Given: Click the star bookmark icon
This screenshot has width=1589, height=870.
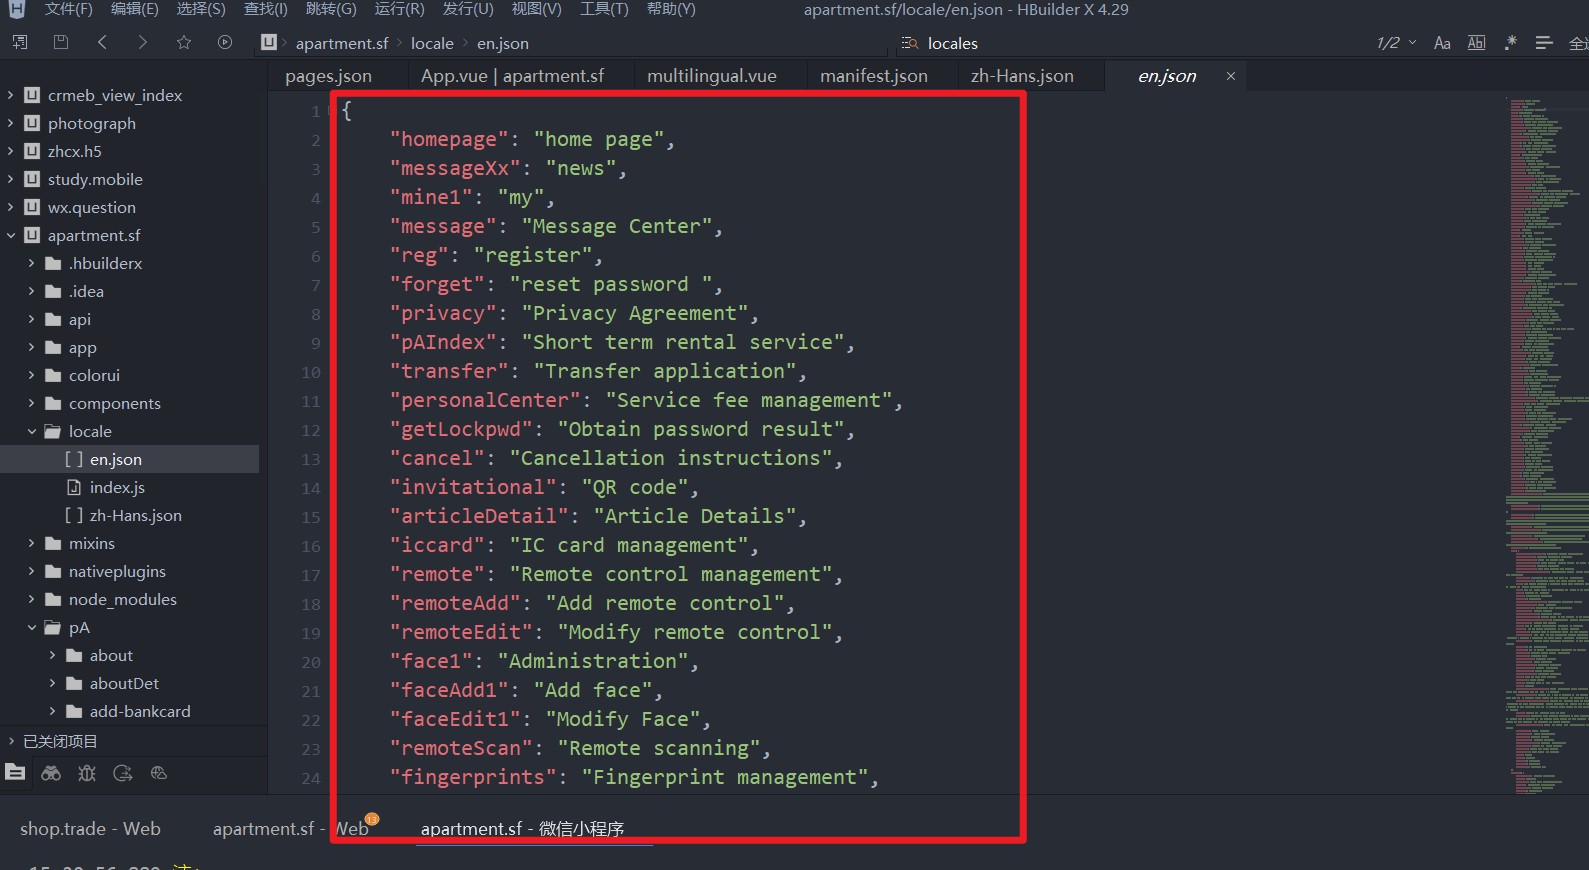Looking at the screenshot, I should (184, 42).
